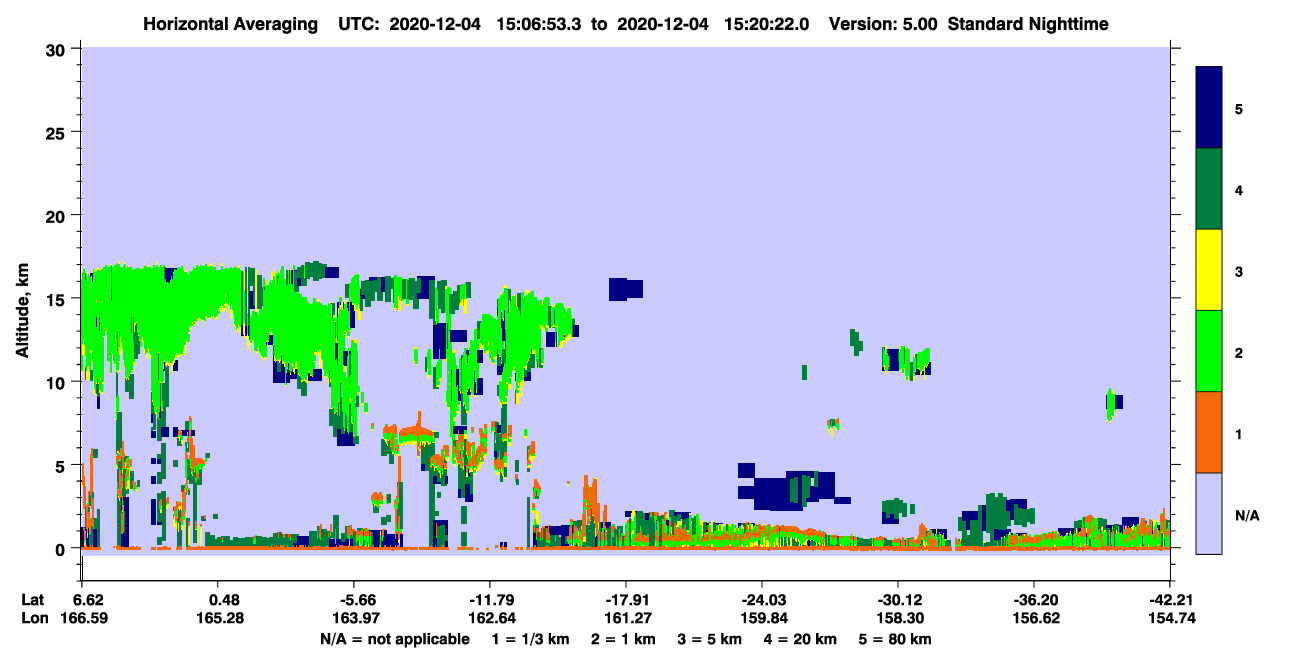
Task: Click latitude value '-5.66'
Action: [358, 600]
